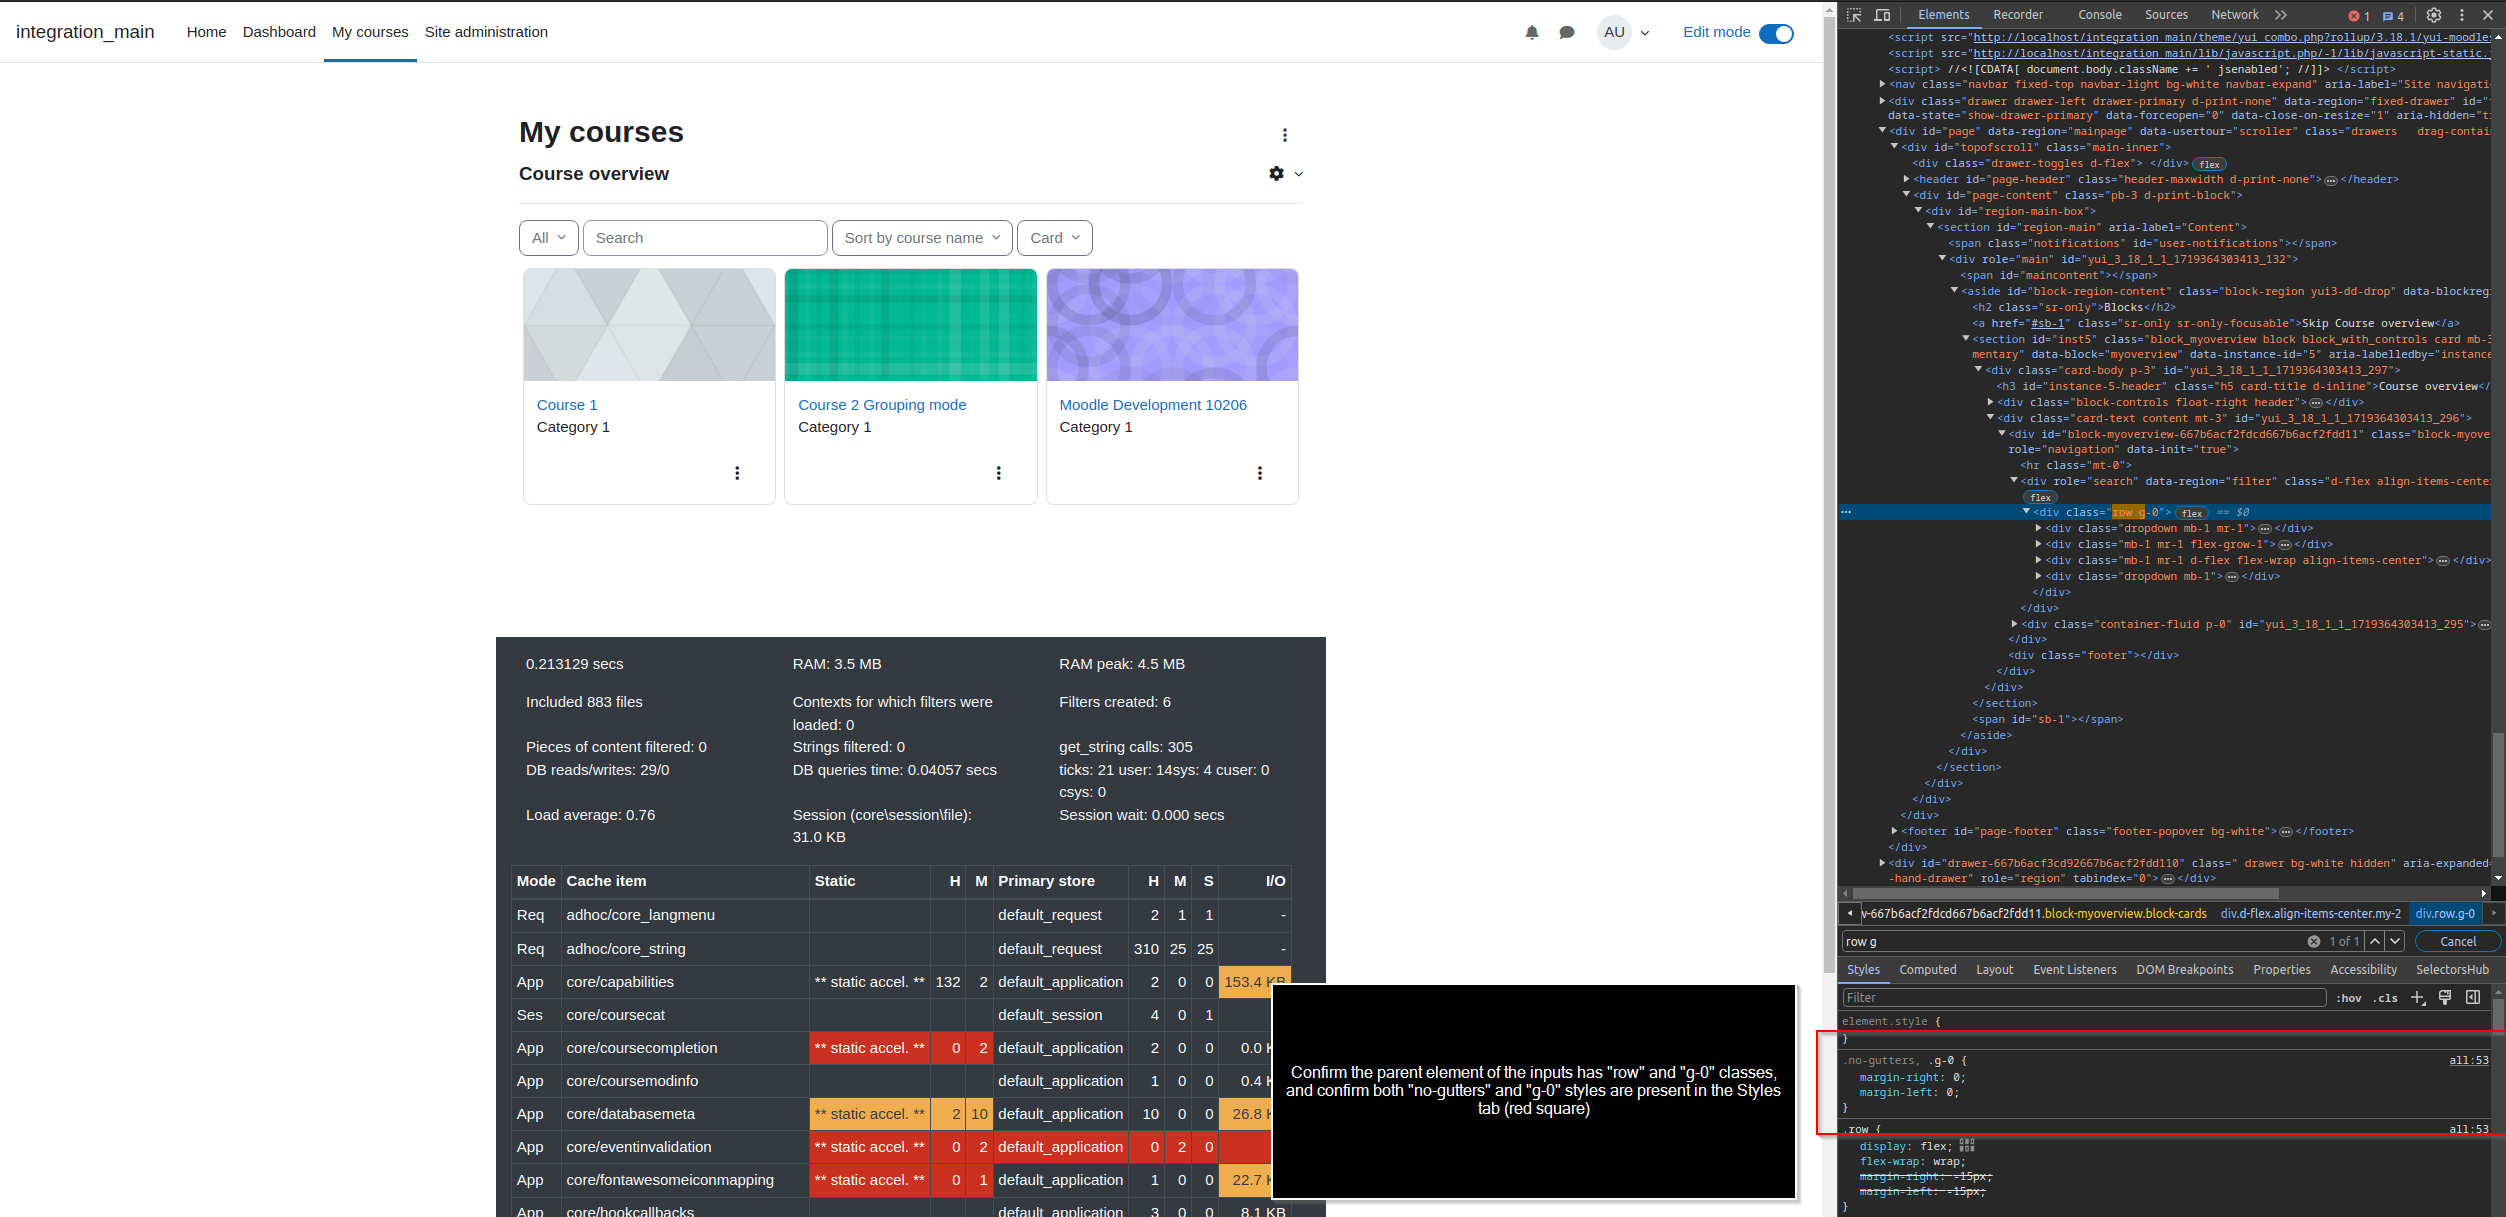This screenshot has height=1217, width=2506.
Task: Click the Moodle Development purple card image
Action: (1172, 325)
